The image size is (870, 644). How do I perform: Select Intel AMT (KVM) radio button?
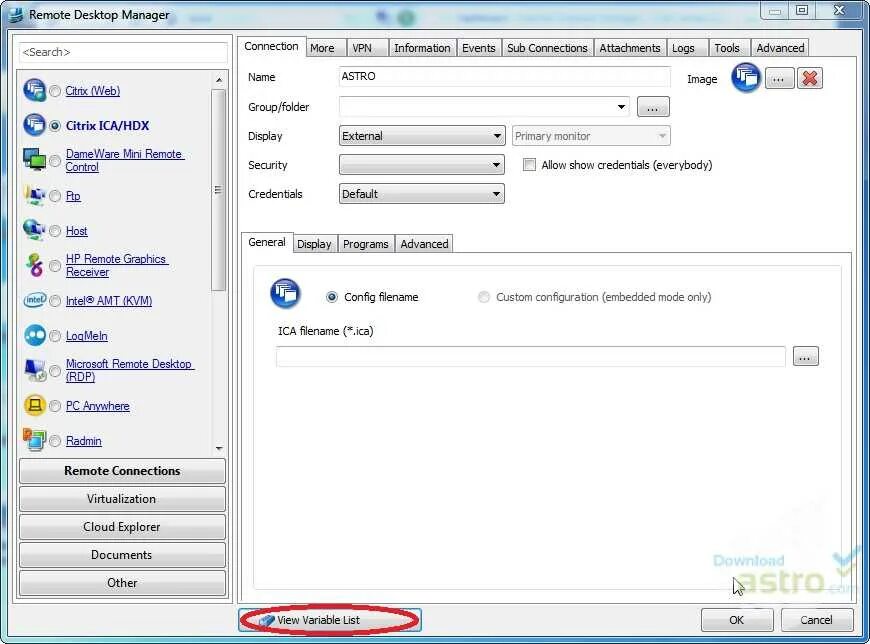tap(55, 301)
